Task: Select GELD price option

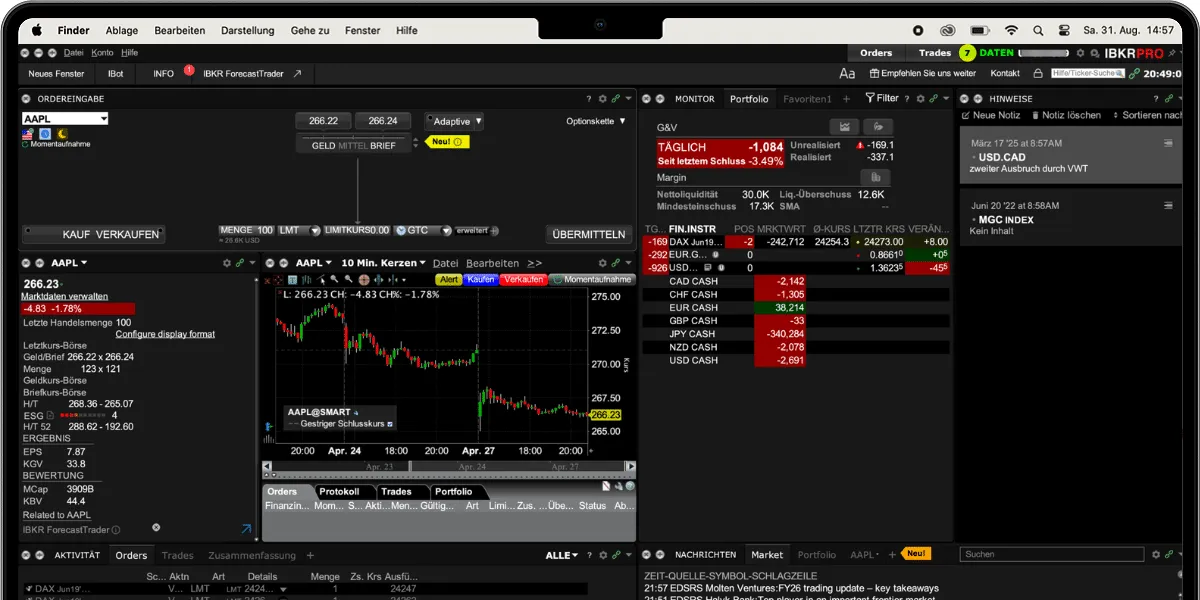Action: tap(324, 146)
